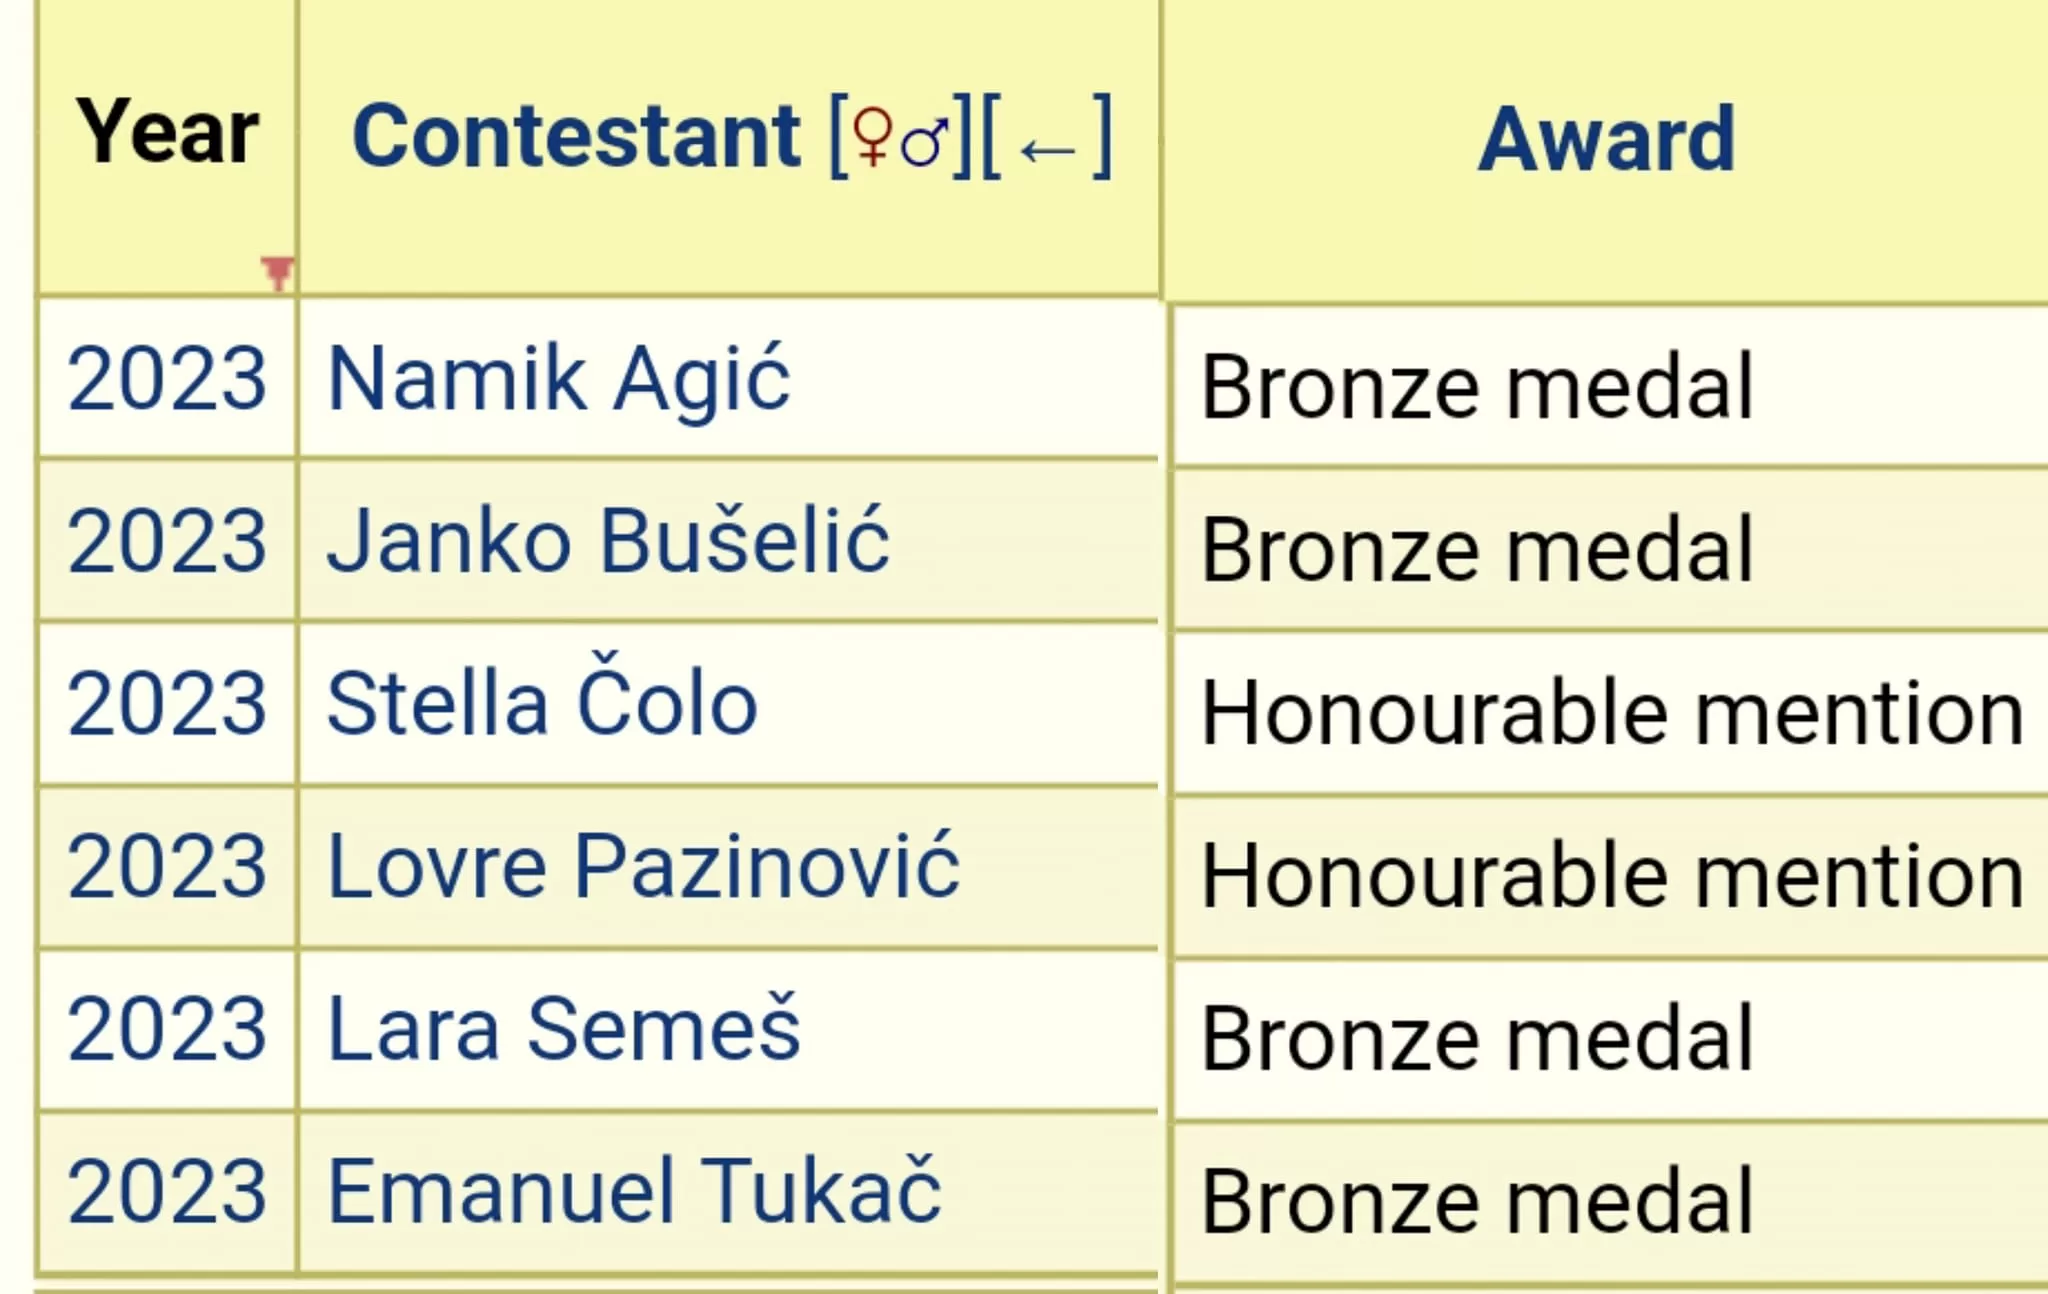Select Lovre Pazinović contestant link
The width and height of the screenshot is (2048, 1294).
[643, 866]
